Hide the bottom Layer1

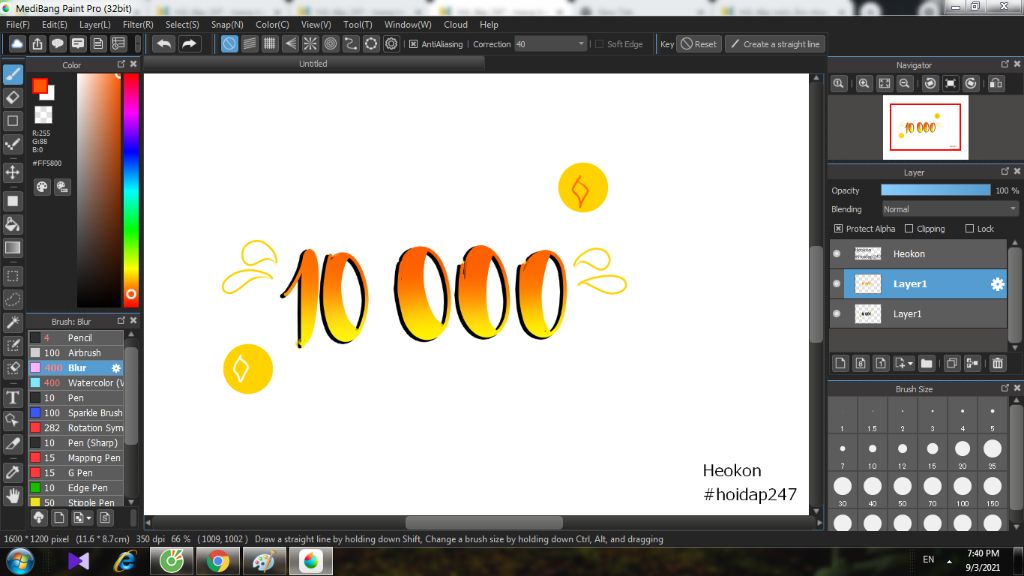coord(837,314)
